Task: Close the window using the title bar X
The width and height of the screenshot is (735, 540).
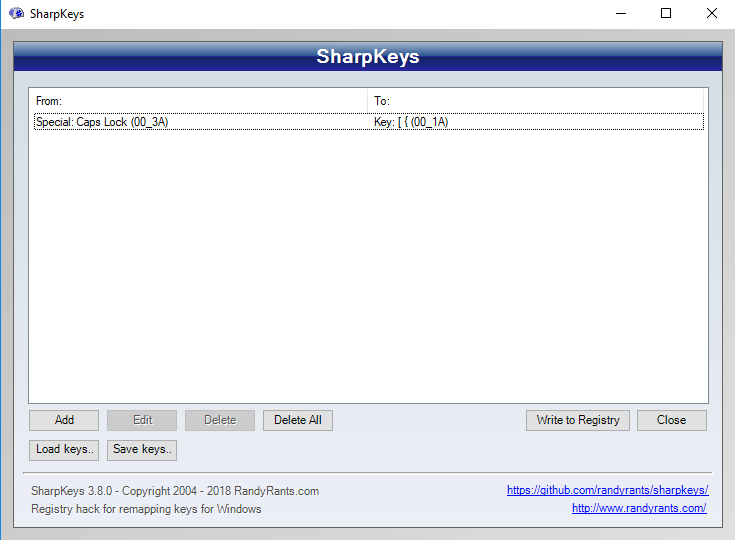Action: click(x=712, y=14)
